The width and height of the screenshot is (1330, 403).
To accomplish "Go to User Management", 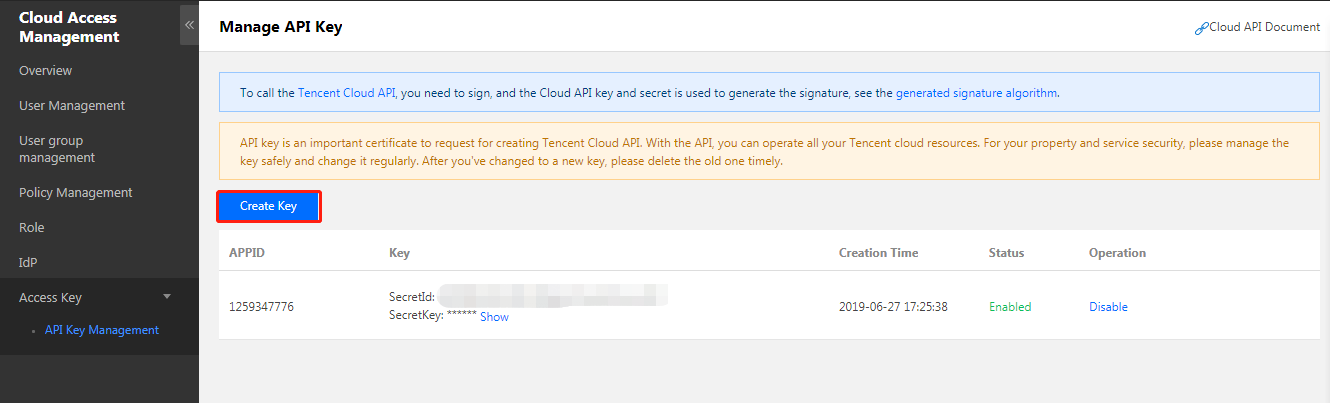I will (x=72, y=106).
